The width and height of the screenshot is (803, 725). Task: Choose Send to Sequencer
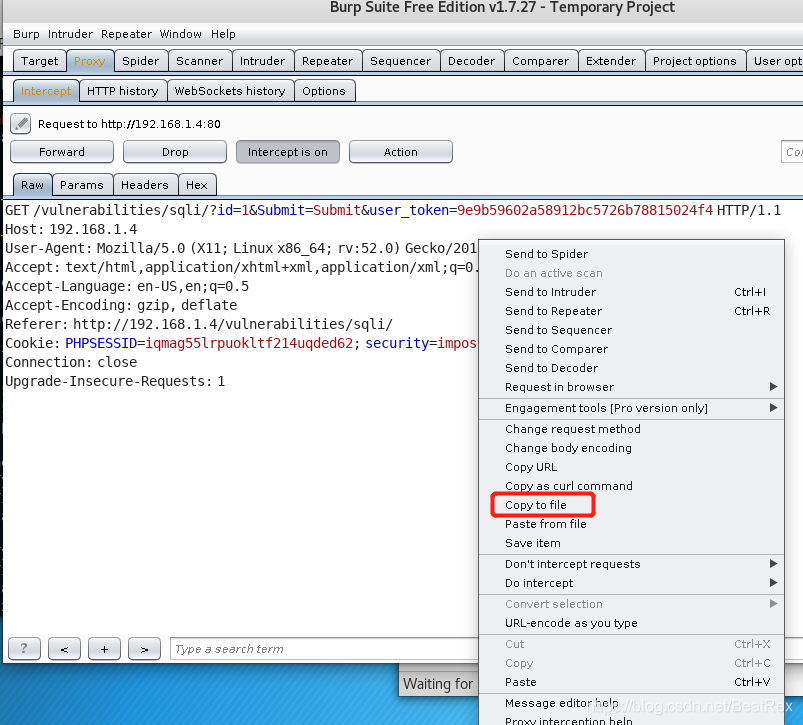631,330
